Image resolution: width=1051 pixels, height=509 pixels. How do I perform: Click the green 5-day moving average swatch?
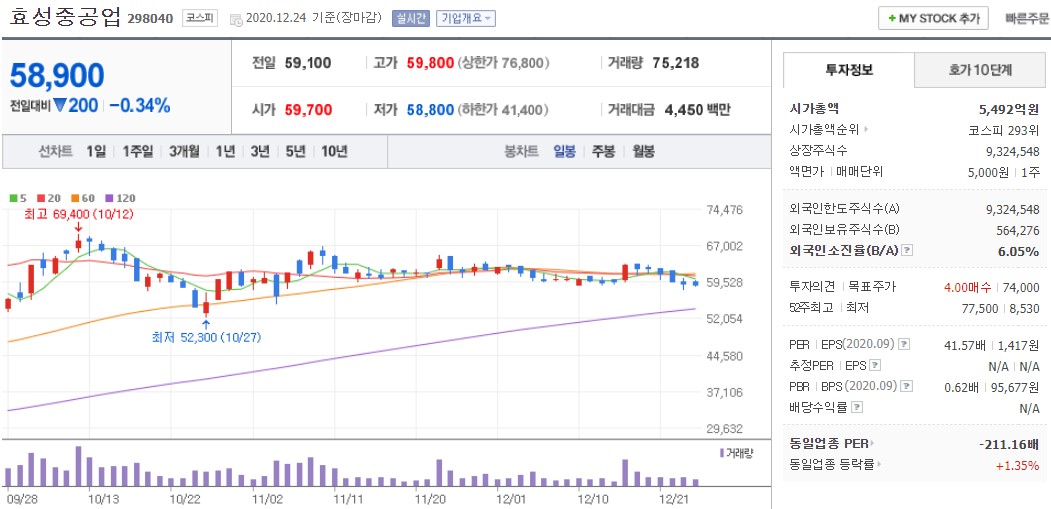click(x=13, y=199)
